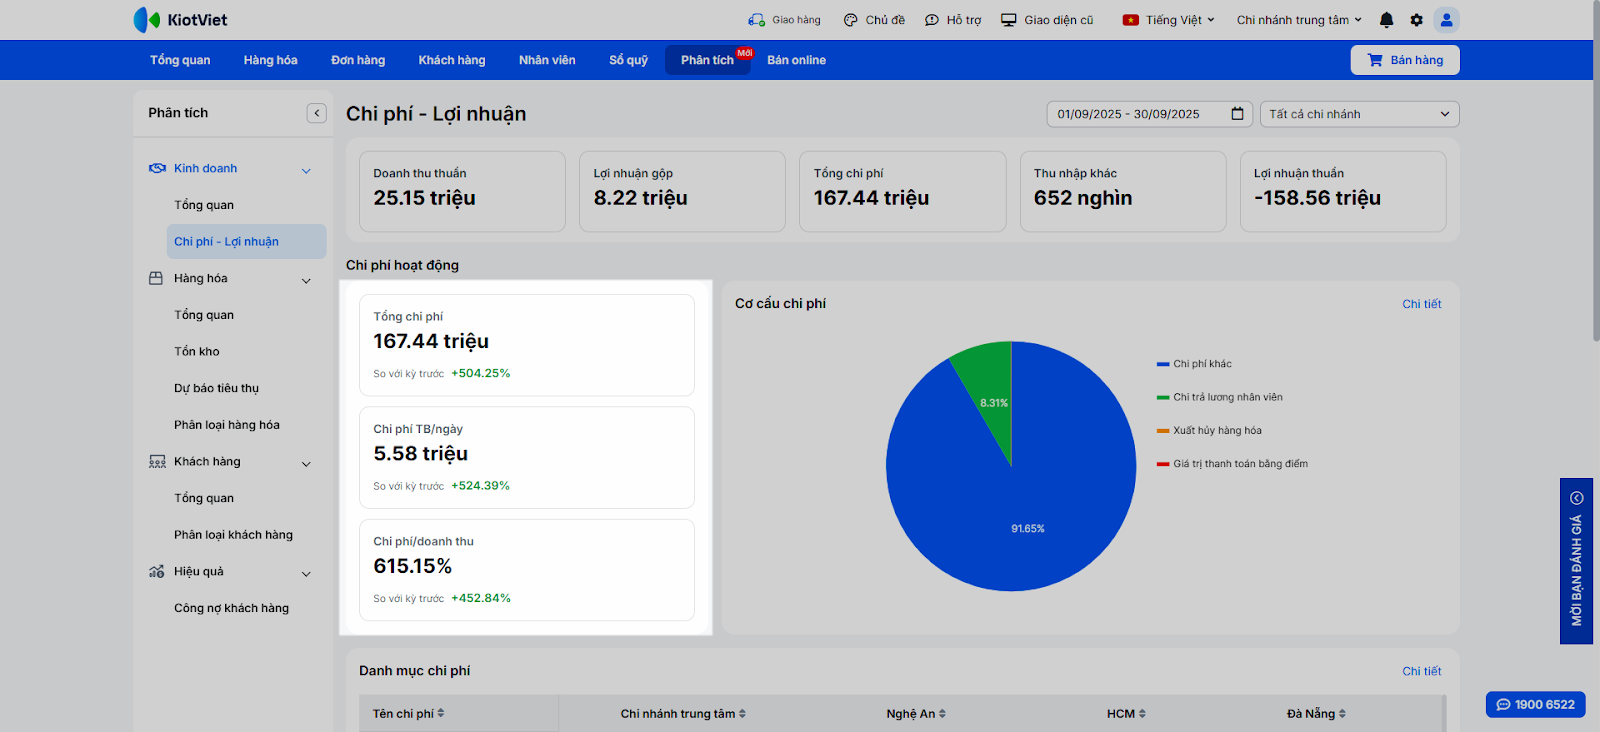This screenshot has width=1600, height=732.
Task: Click the Giao hàng delivery icon
Action: pos(756,20)
